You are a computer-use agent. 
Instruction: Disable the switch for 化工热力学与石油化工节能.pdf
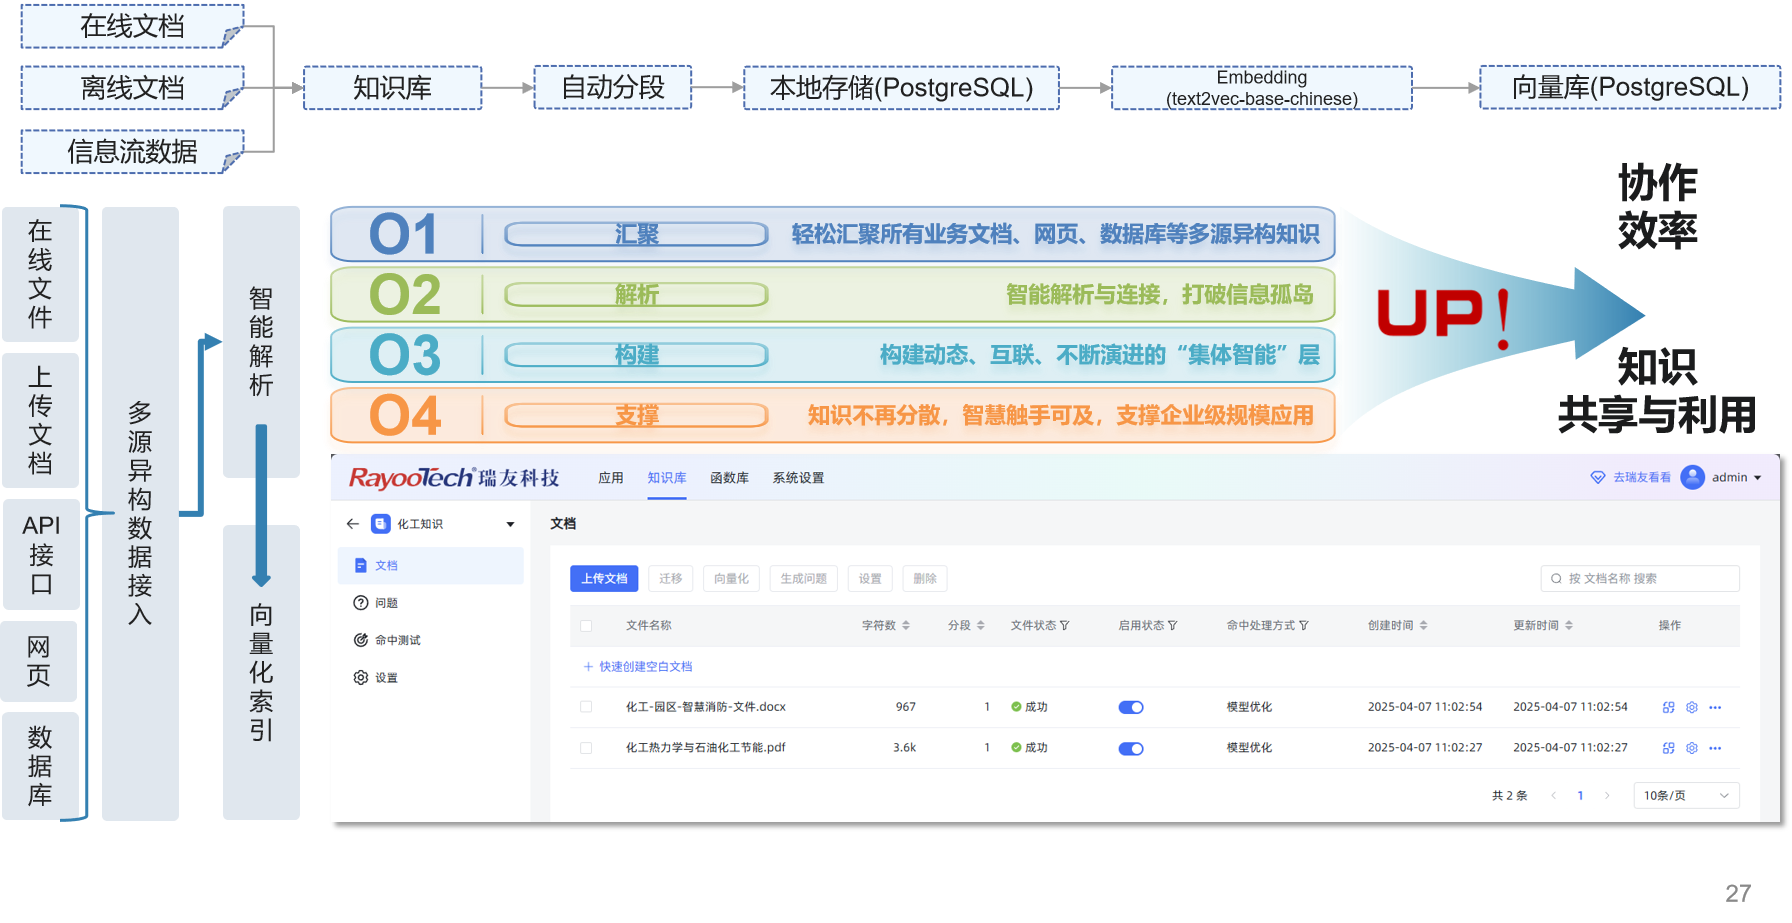[x=1131, y=749]
